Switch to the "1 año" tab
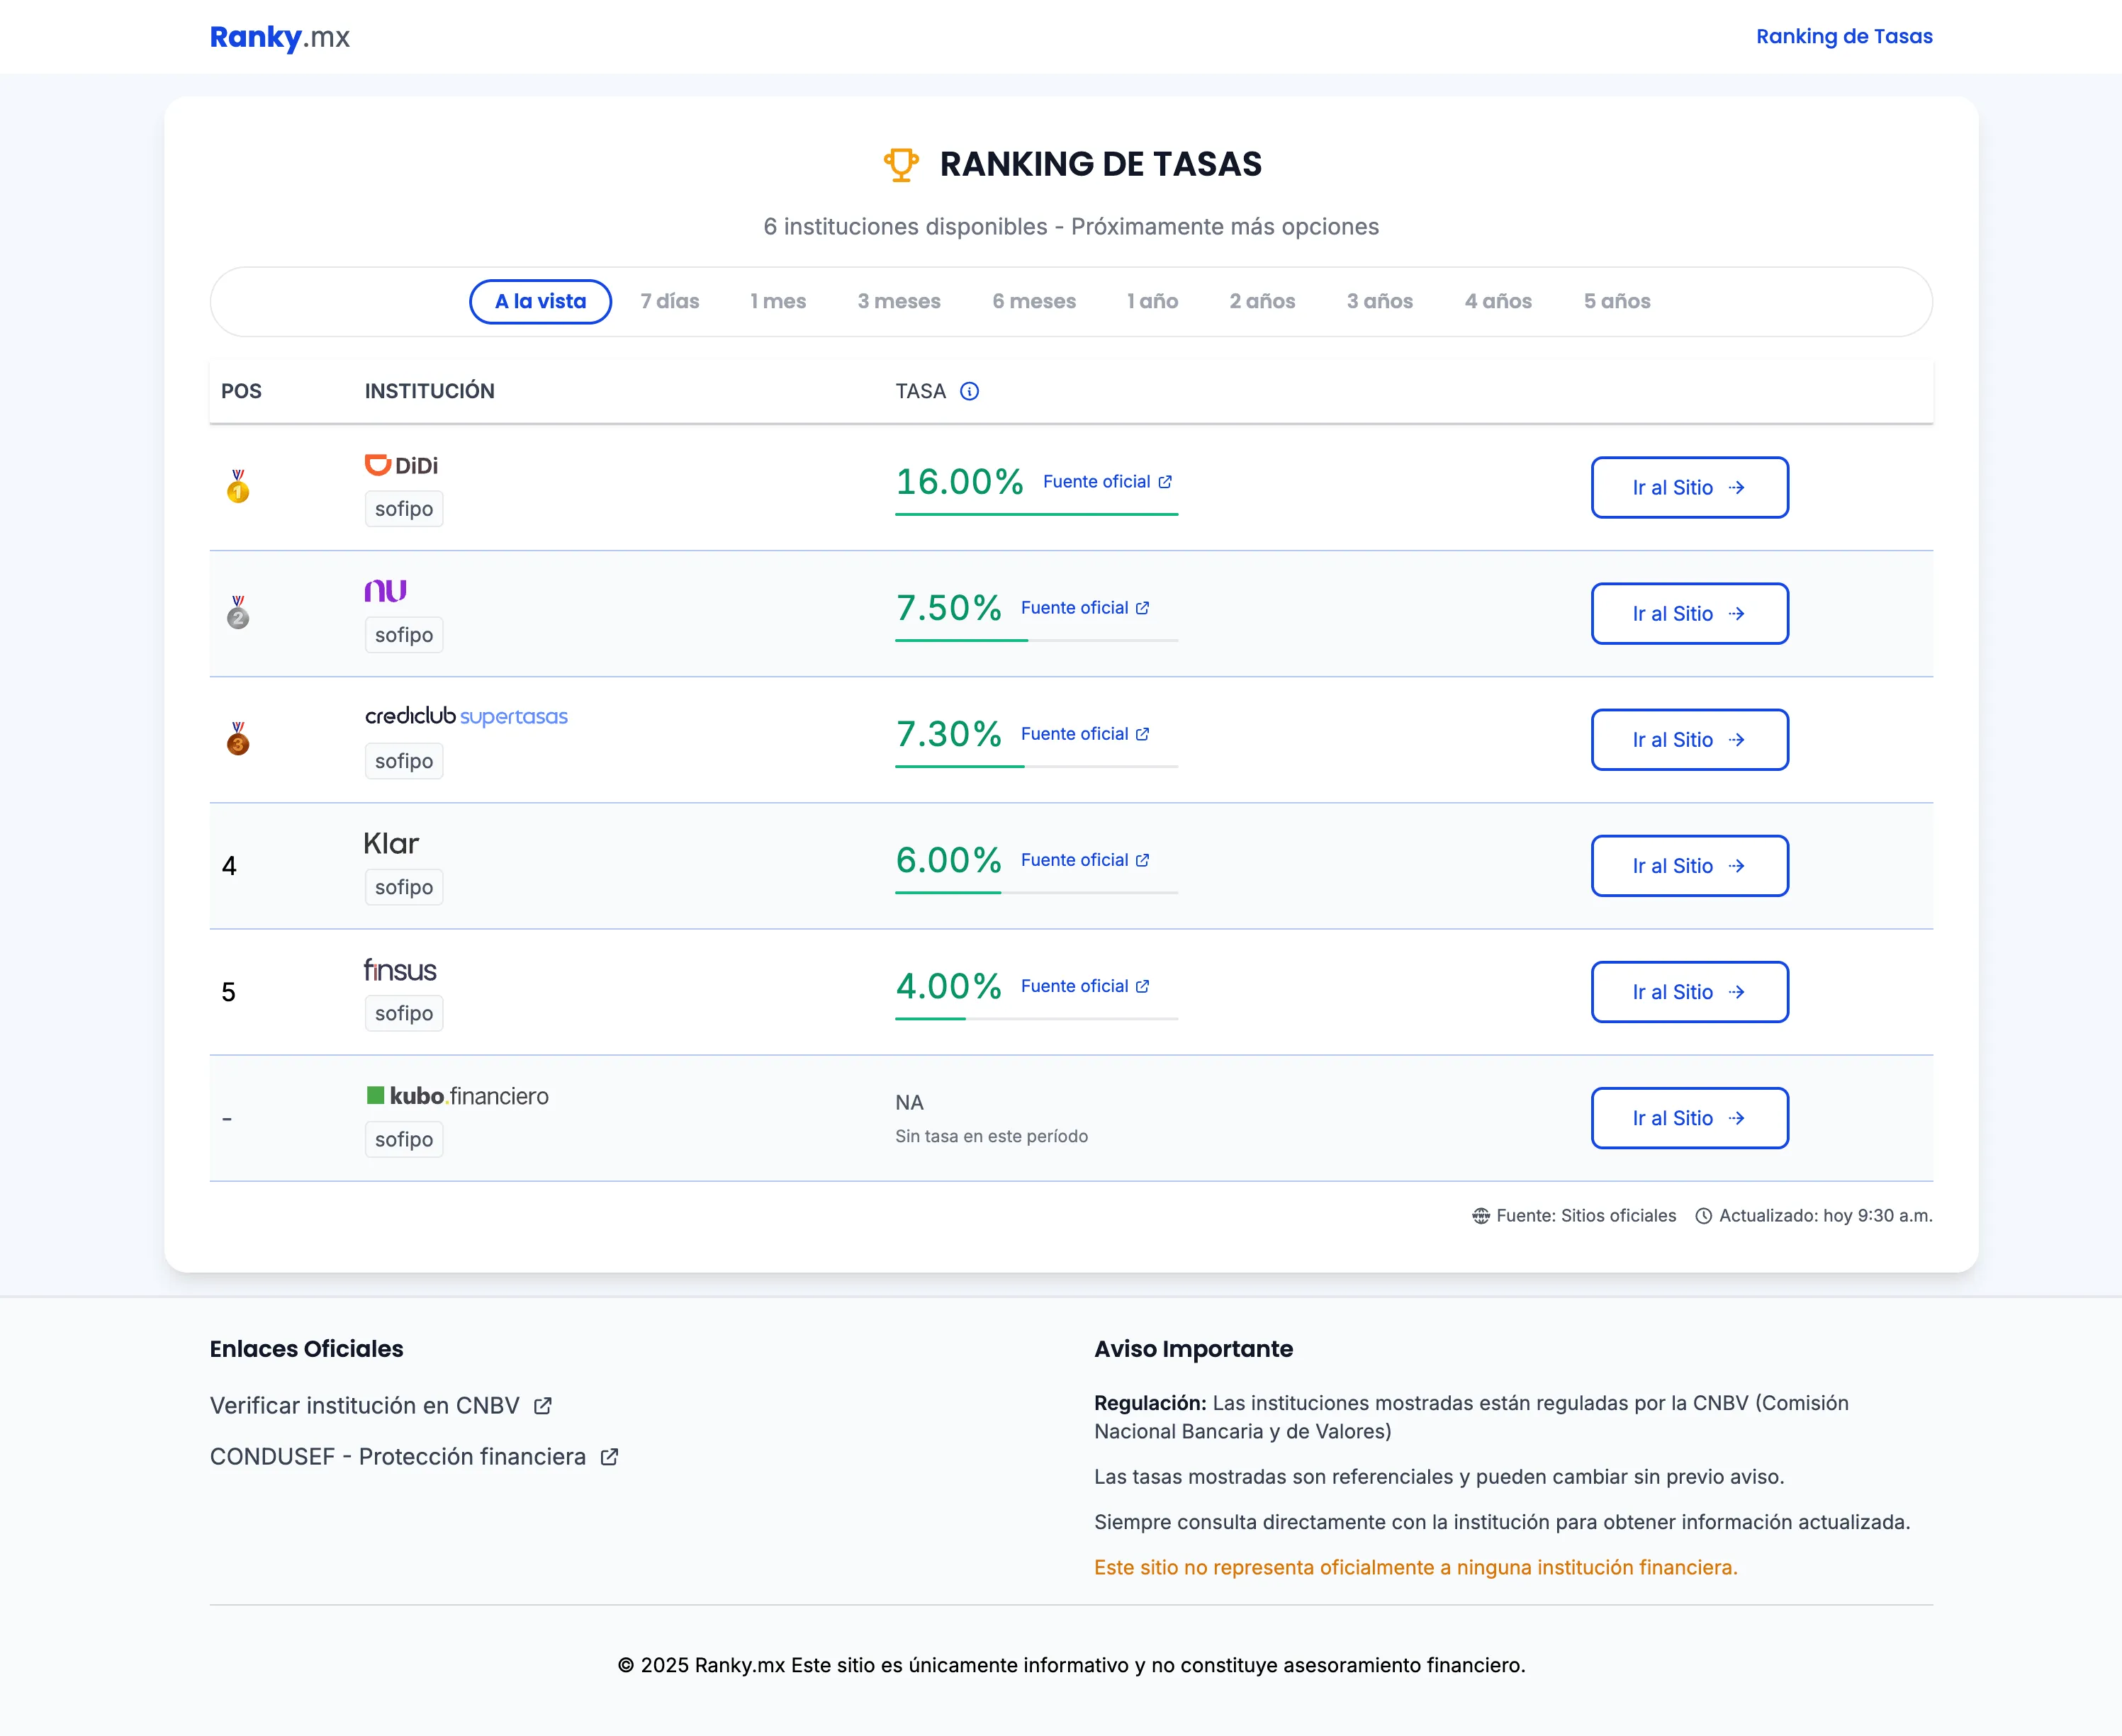The width and height of the screenshot is (2122, 1736). pyautogui.click(x=1152, y=301)
